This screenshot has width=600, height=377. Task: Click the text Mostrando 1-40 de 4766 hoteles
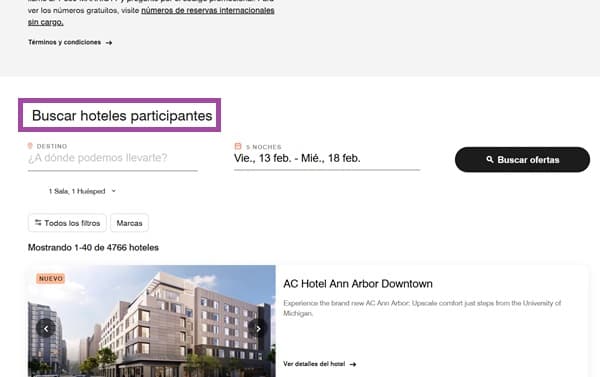pos(93,248)
